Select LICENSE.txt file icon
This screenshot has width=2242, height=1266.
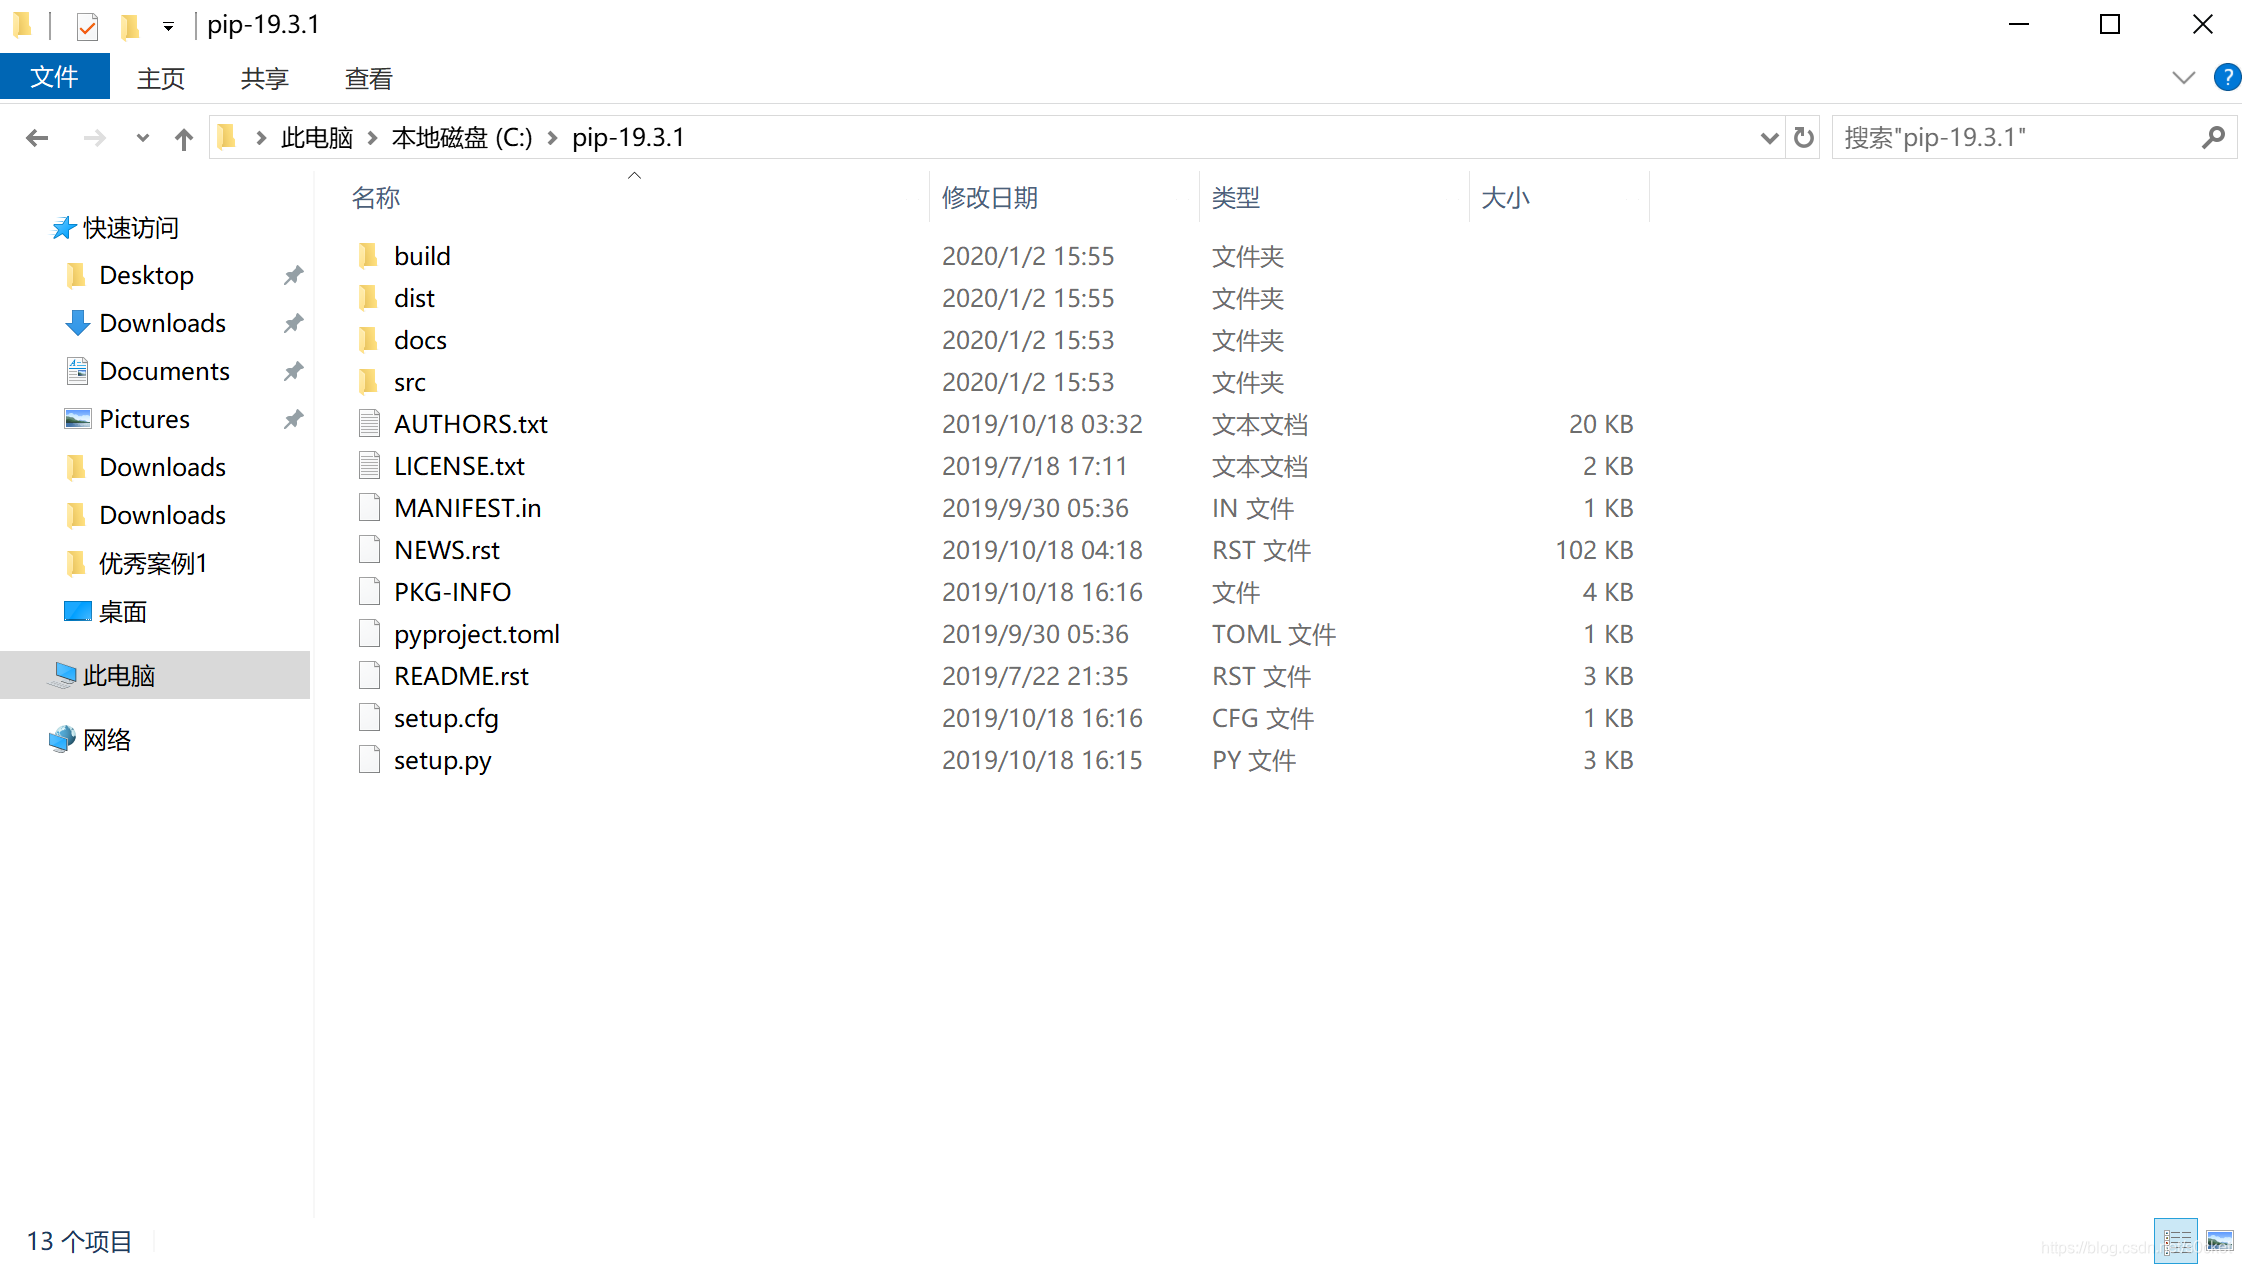coord(369,466)
